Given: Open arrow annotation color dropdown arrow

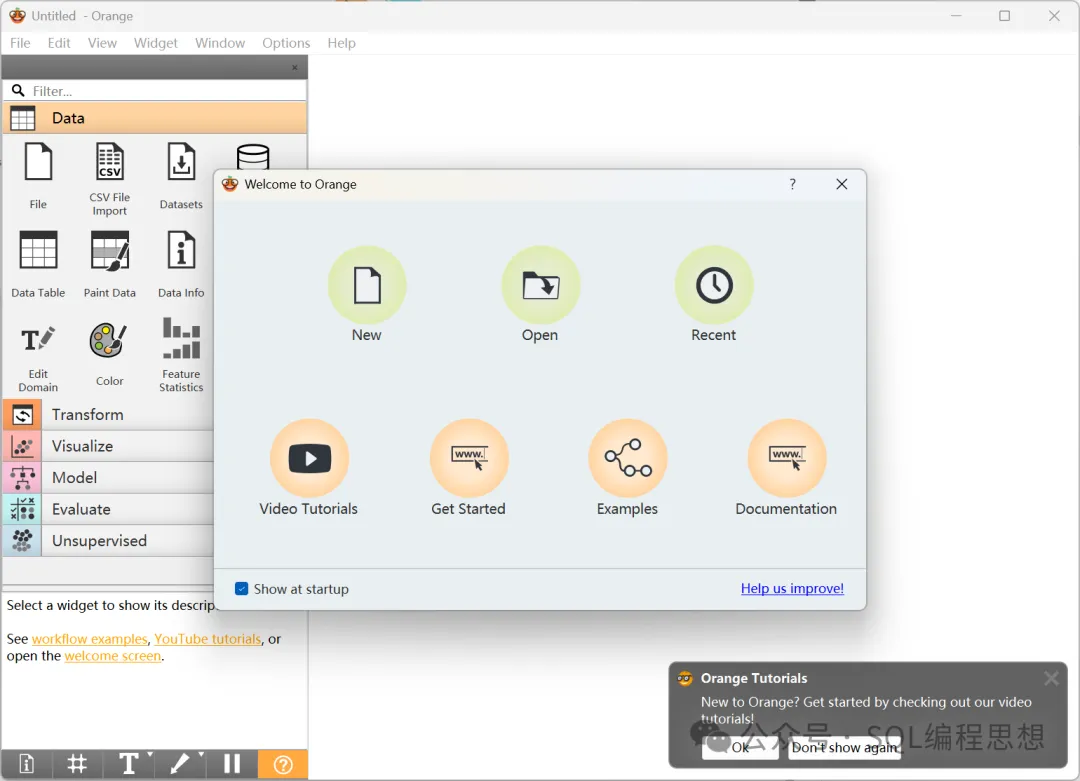Looking at the screenshot, I should (x=201, y=755).
